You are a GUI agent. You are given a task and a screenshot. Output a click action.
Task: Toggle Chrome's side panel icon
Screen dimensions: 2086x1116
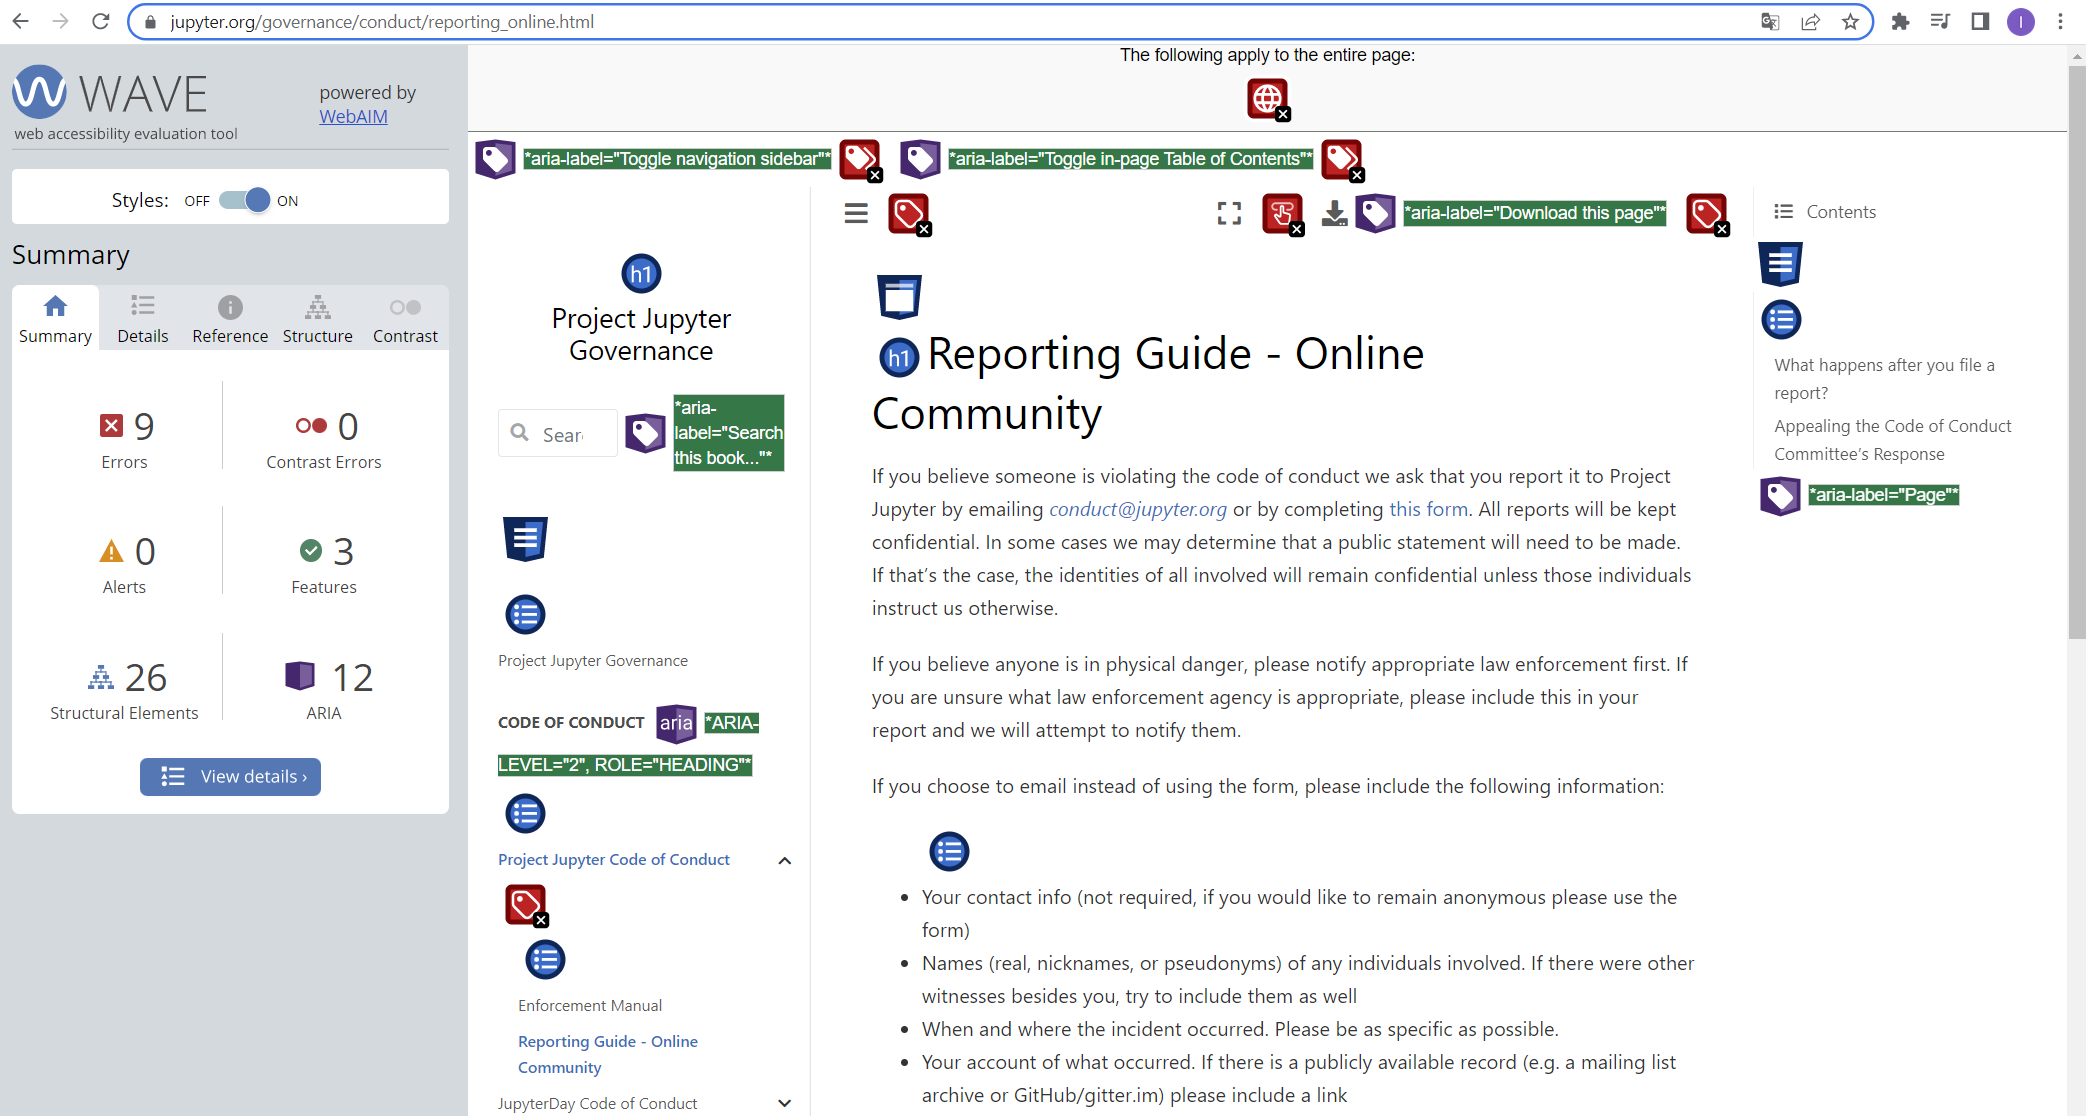[1980, 21]
